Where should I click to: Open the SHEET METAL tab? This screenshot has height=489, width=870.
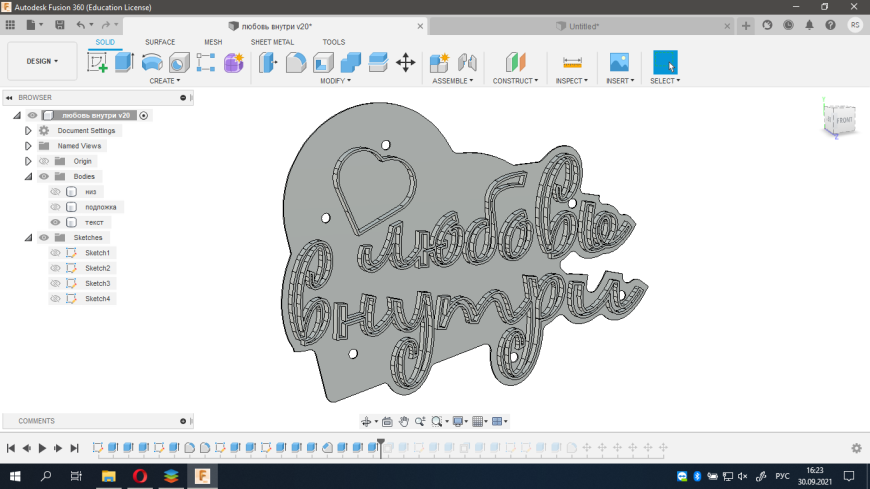click(272, 42)
